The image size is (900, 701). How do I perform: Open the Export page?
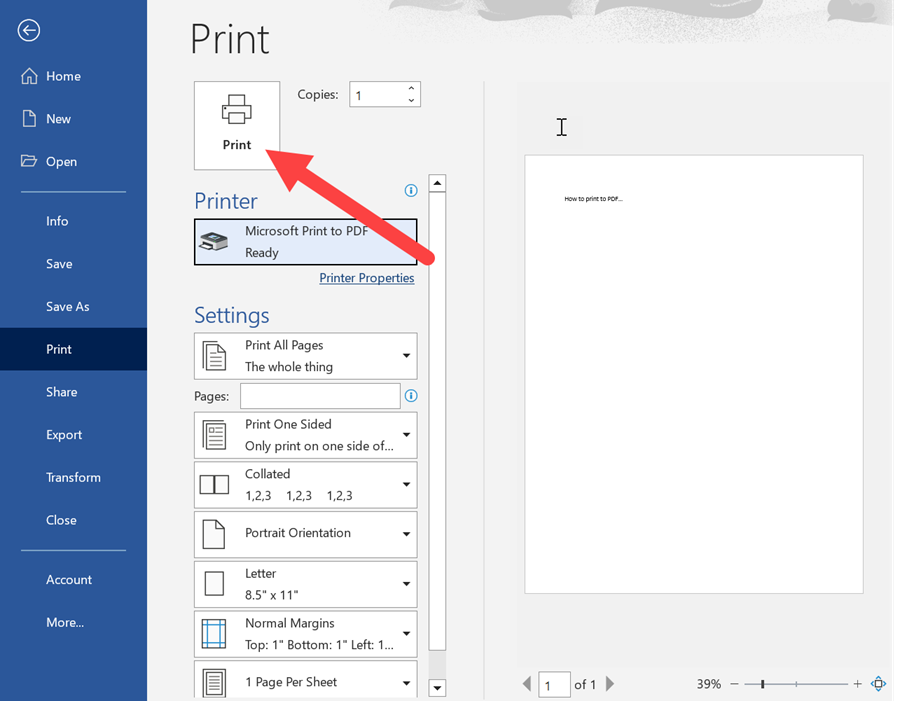click(x=73, y=435)
